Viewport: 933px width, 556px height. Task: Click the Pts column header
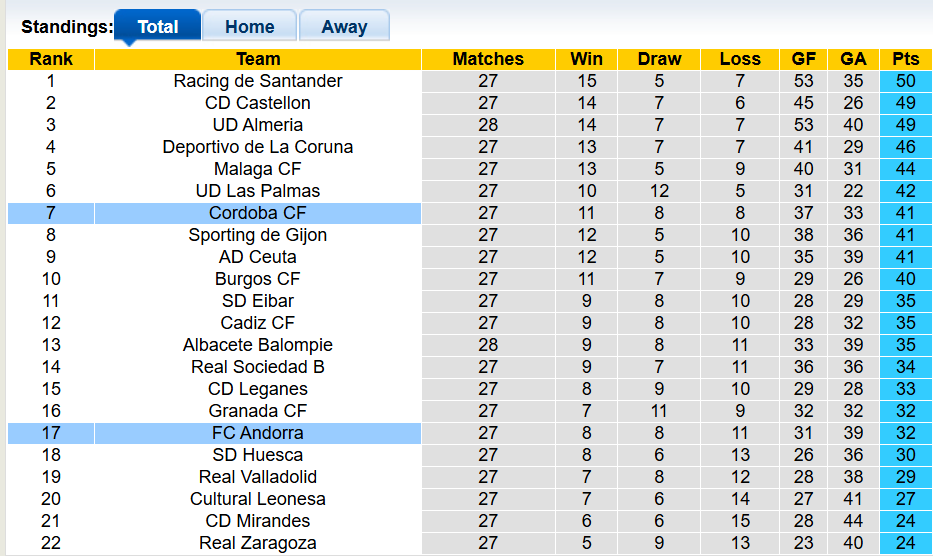point(906,59)
